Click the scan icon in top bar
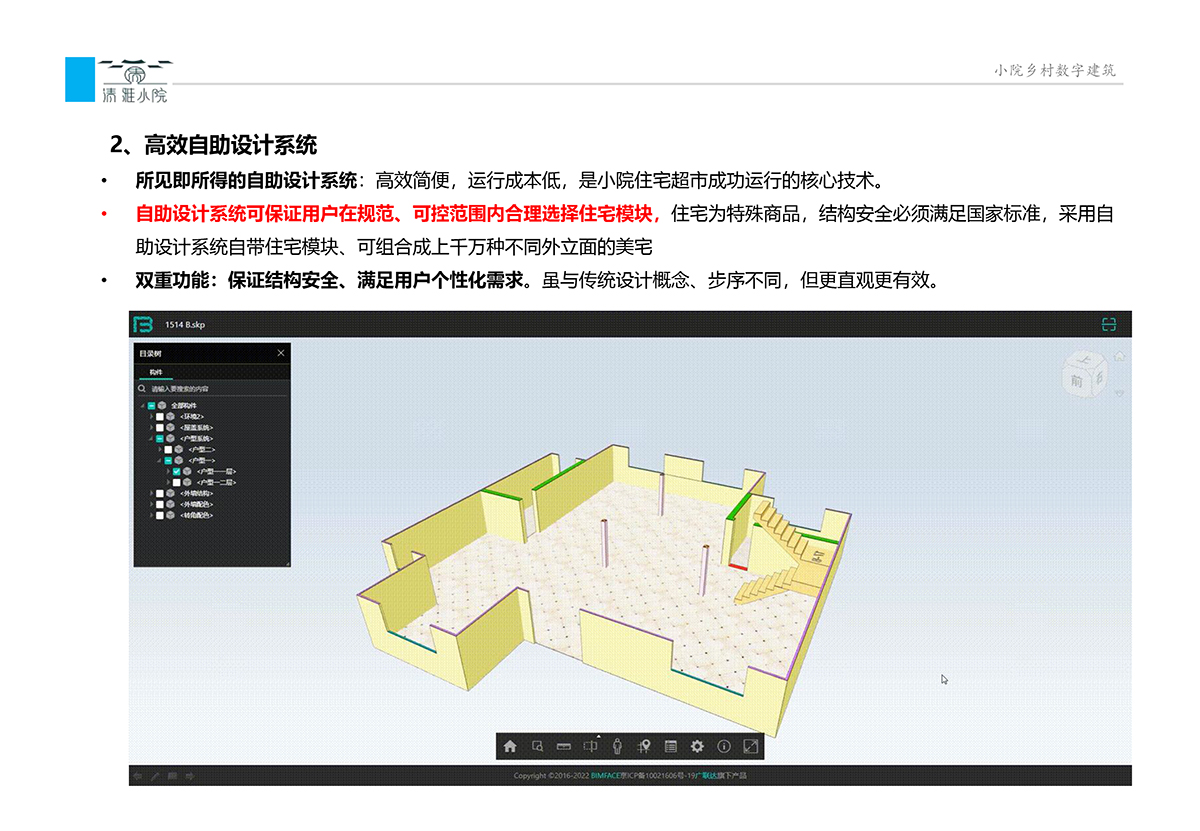This screenshot has height=831, width=1200. coord(1108,324)
